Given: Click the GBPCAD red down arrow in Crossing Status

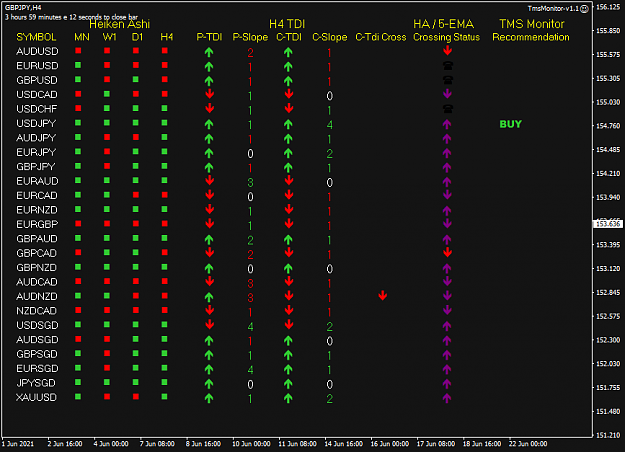Looking at the screenshot, I should 447,252.
